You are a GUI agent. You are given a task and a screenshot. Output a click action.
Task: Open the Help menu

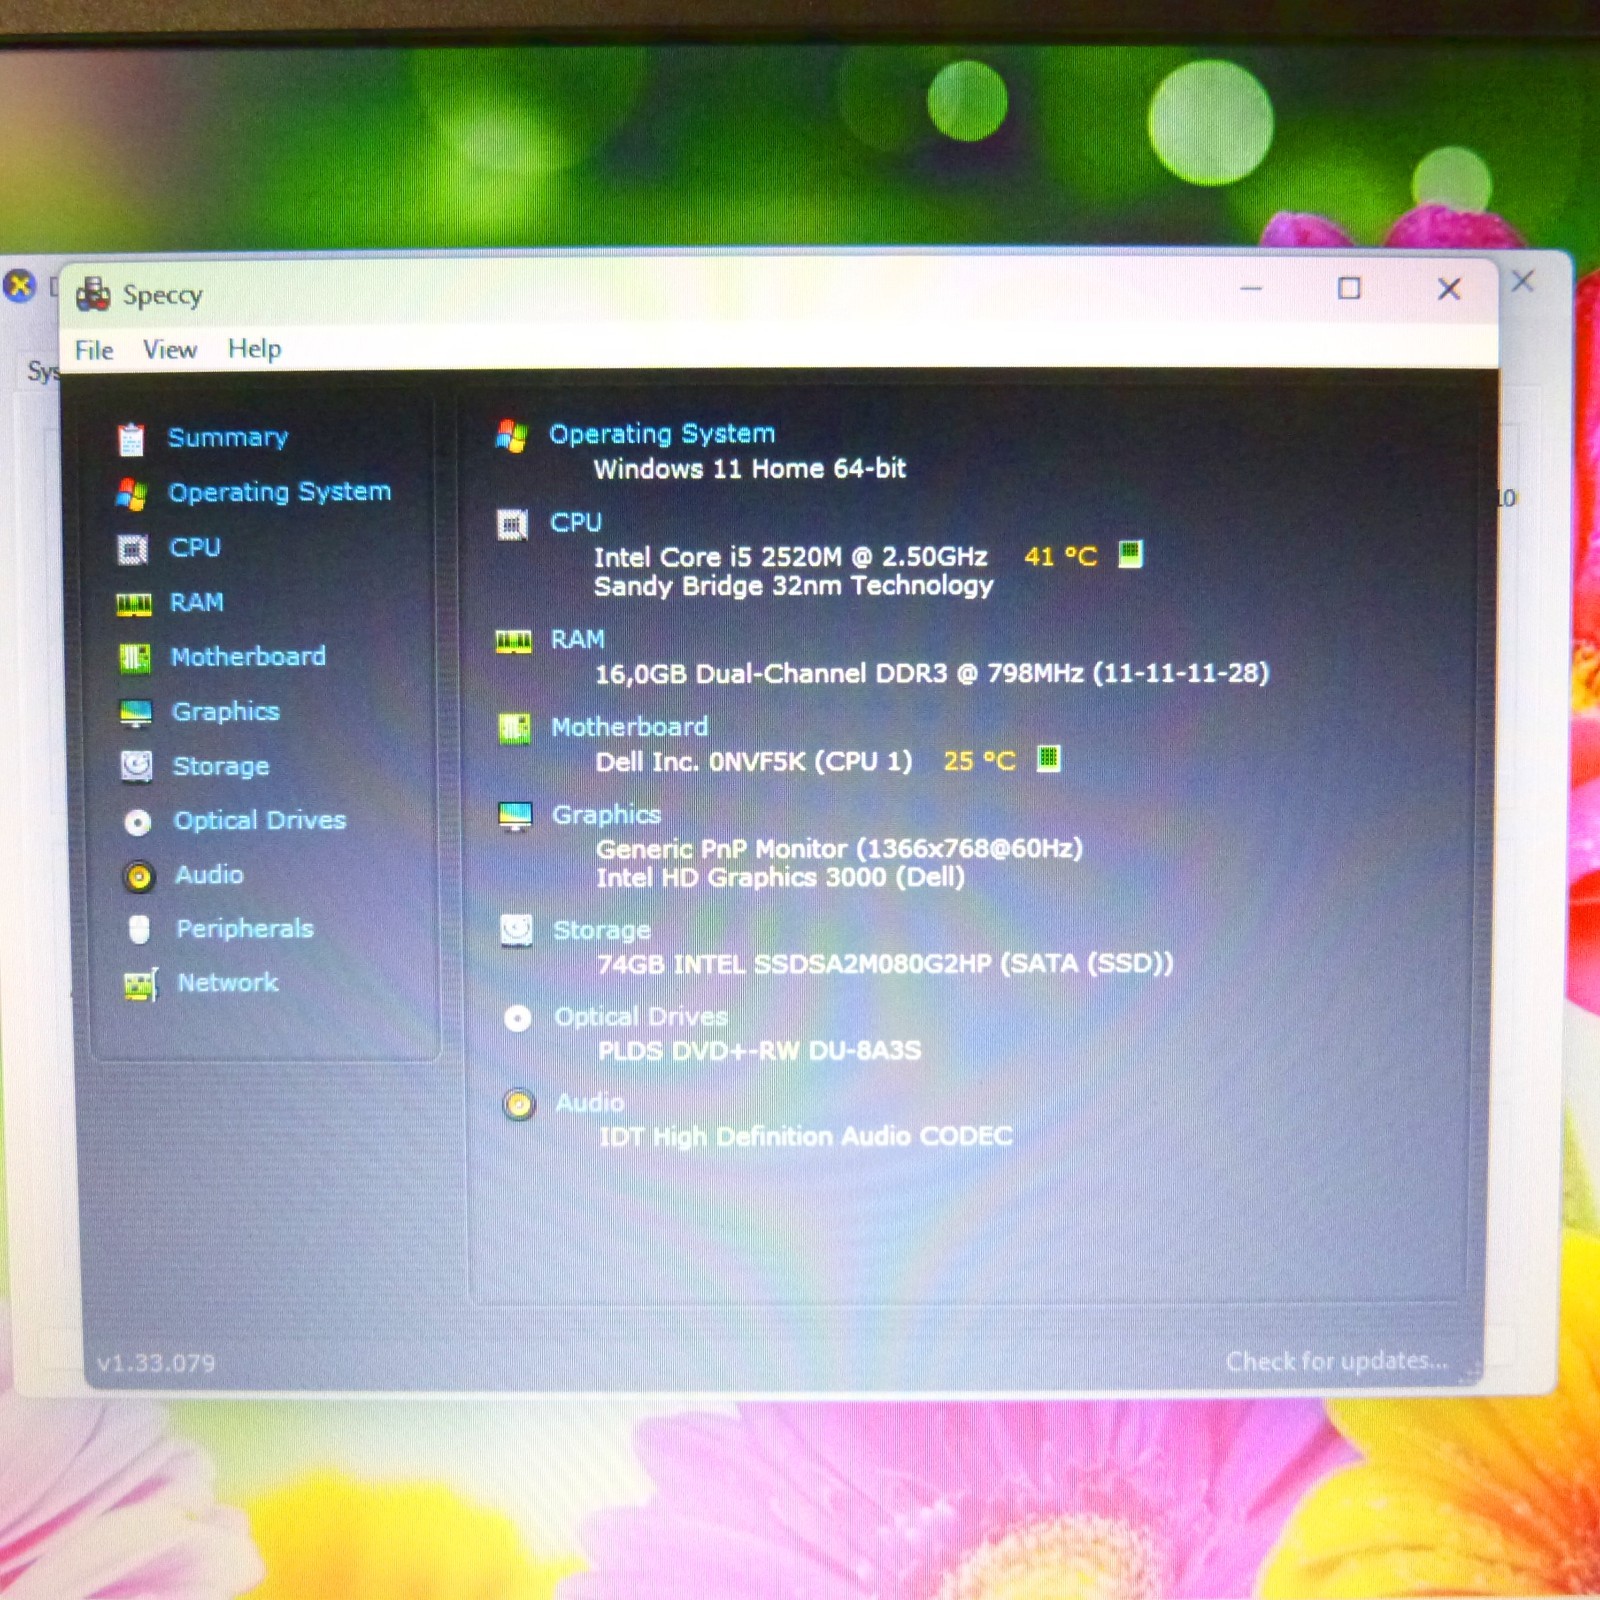tap(255, 349)
